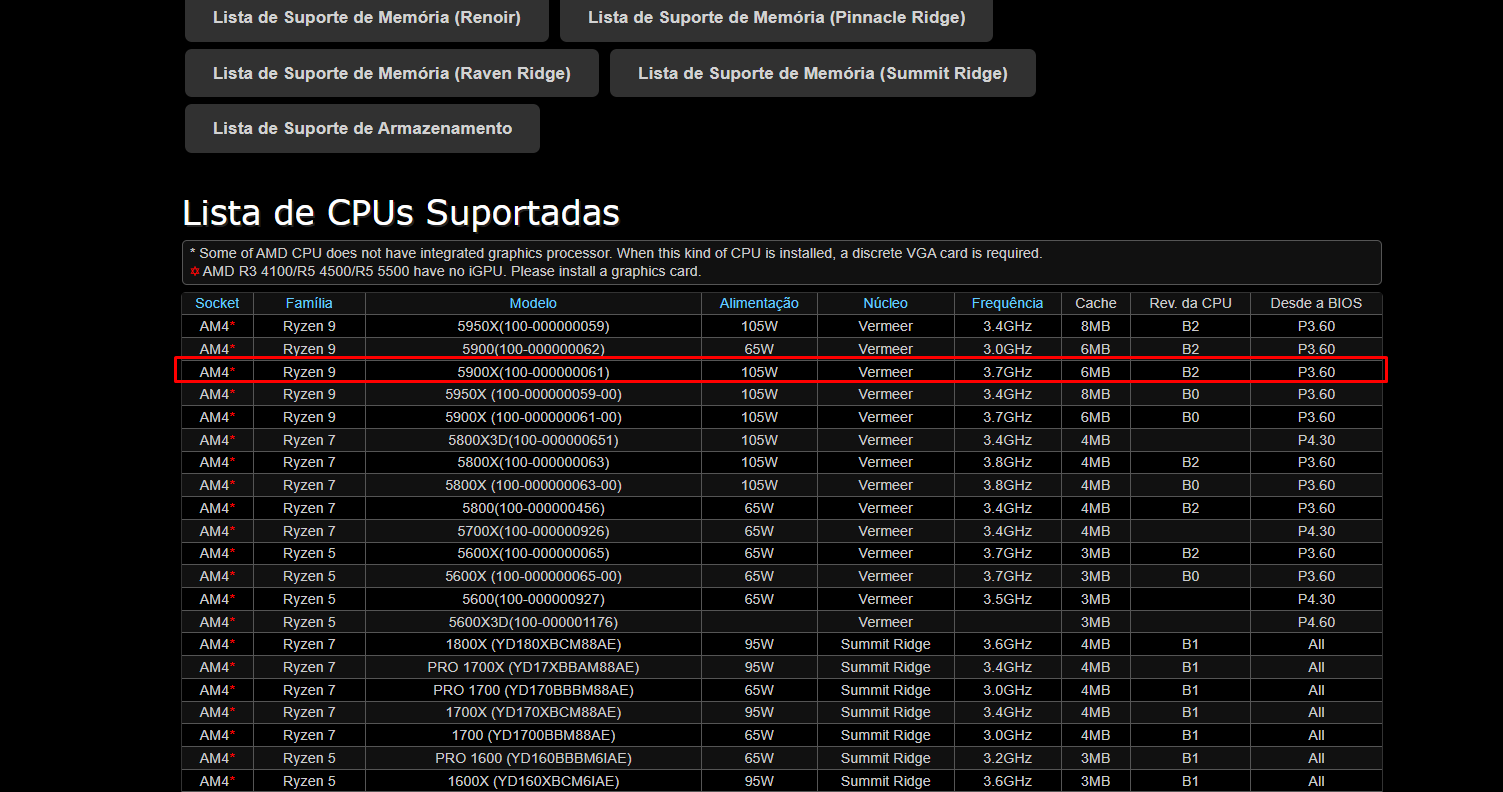Viewport: 1503px width, 792px height.
Task: Open Lista de Suporte de Memória (Summit Ridge)
Action: click(823, 73)
